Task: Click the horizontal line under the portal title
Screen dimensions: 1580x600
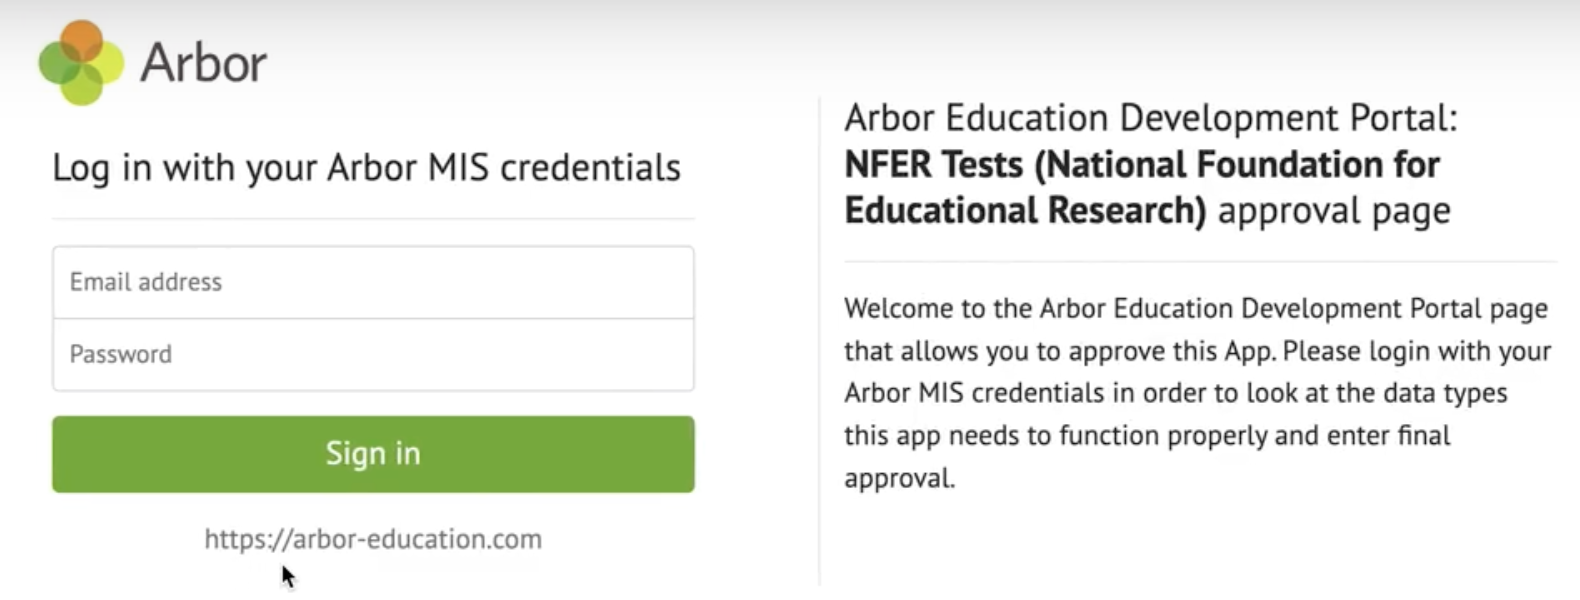Action: (1200, 262)
